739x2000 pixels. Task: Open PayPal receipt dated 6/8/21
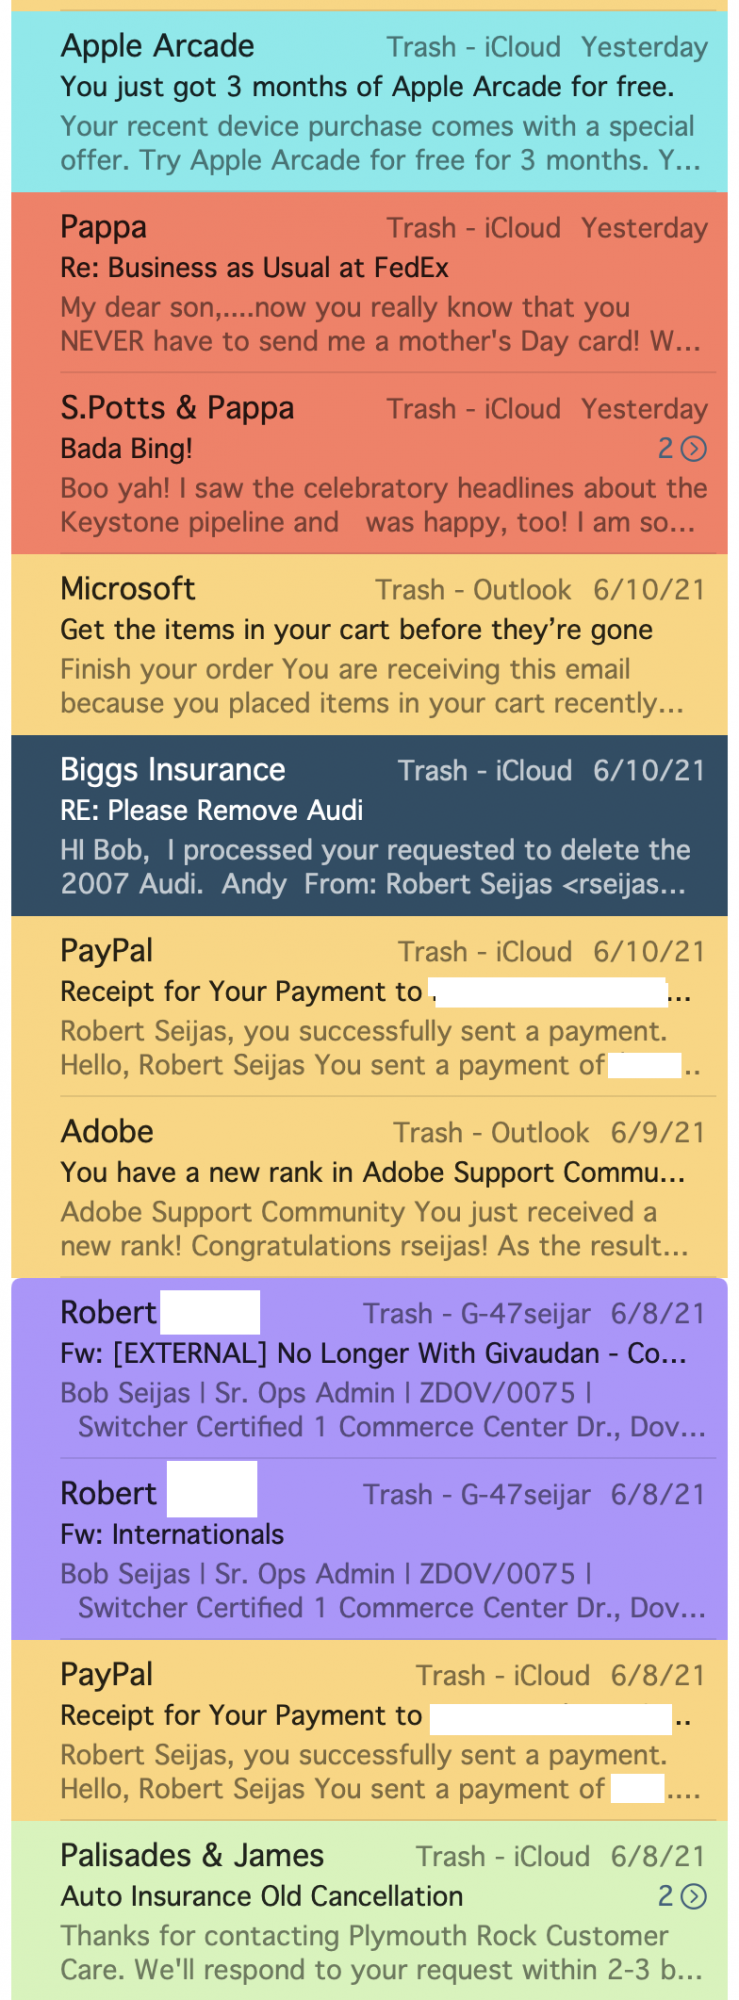click(369, 1730)
